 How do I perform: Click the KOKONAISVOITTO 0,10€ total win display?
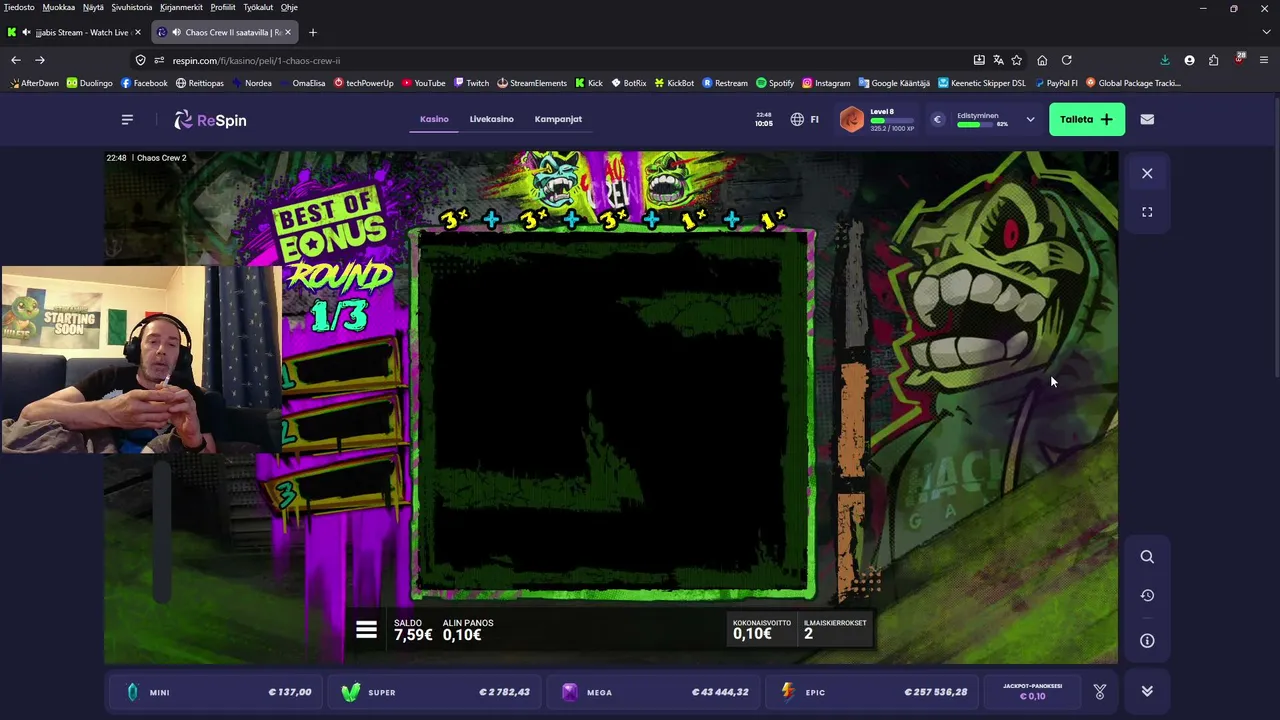[x=761, y=629]
